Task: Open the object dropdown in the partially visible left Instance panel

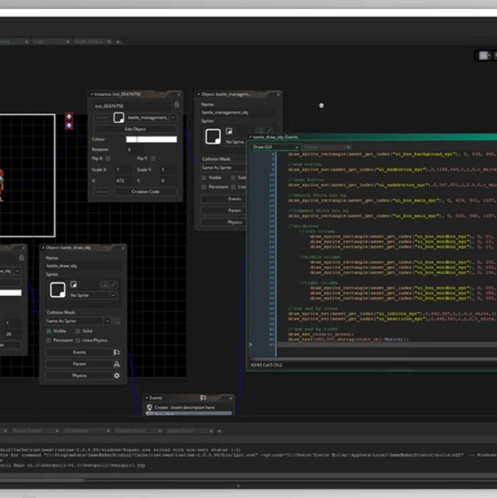Action: pos(17,271)
